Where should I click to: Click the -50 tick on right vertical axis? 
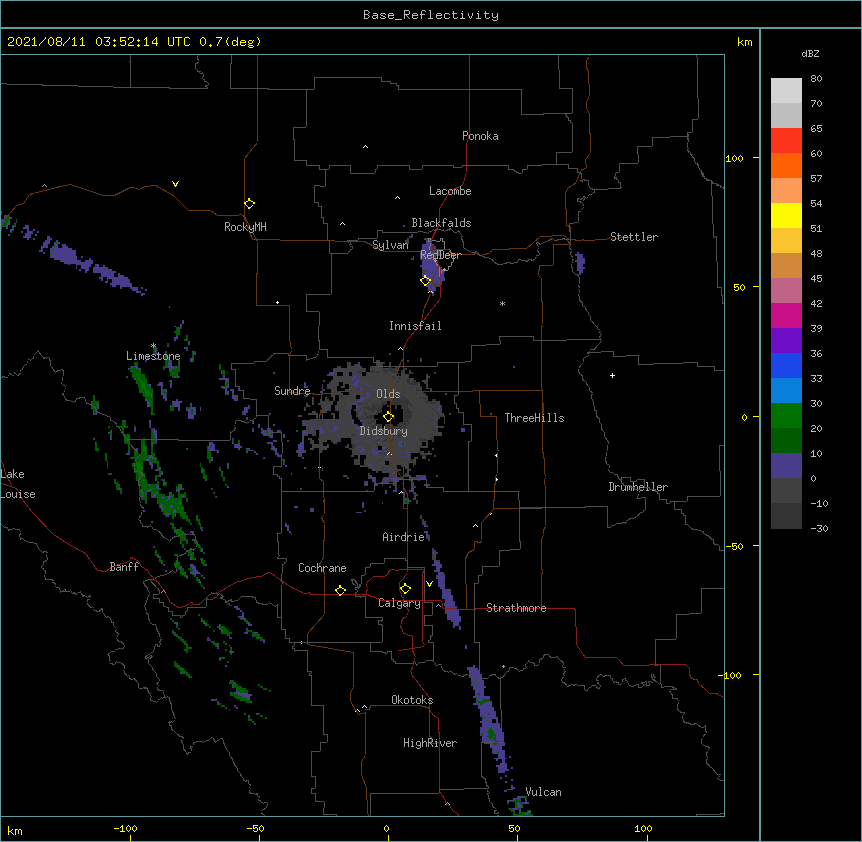(734, 546)
